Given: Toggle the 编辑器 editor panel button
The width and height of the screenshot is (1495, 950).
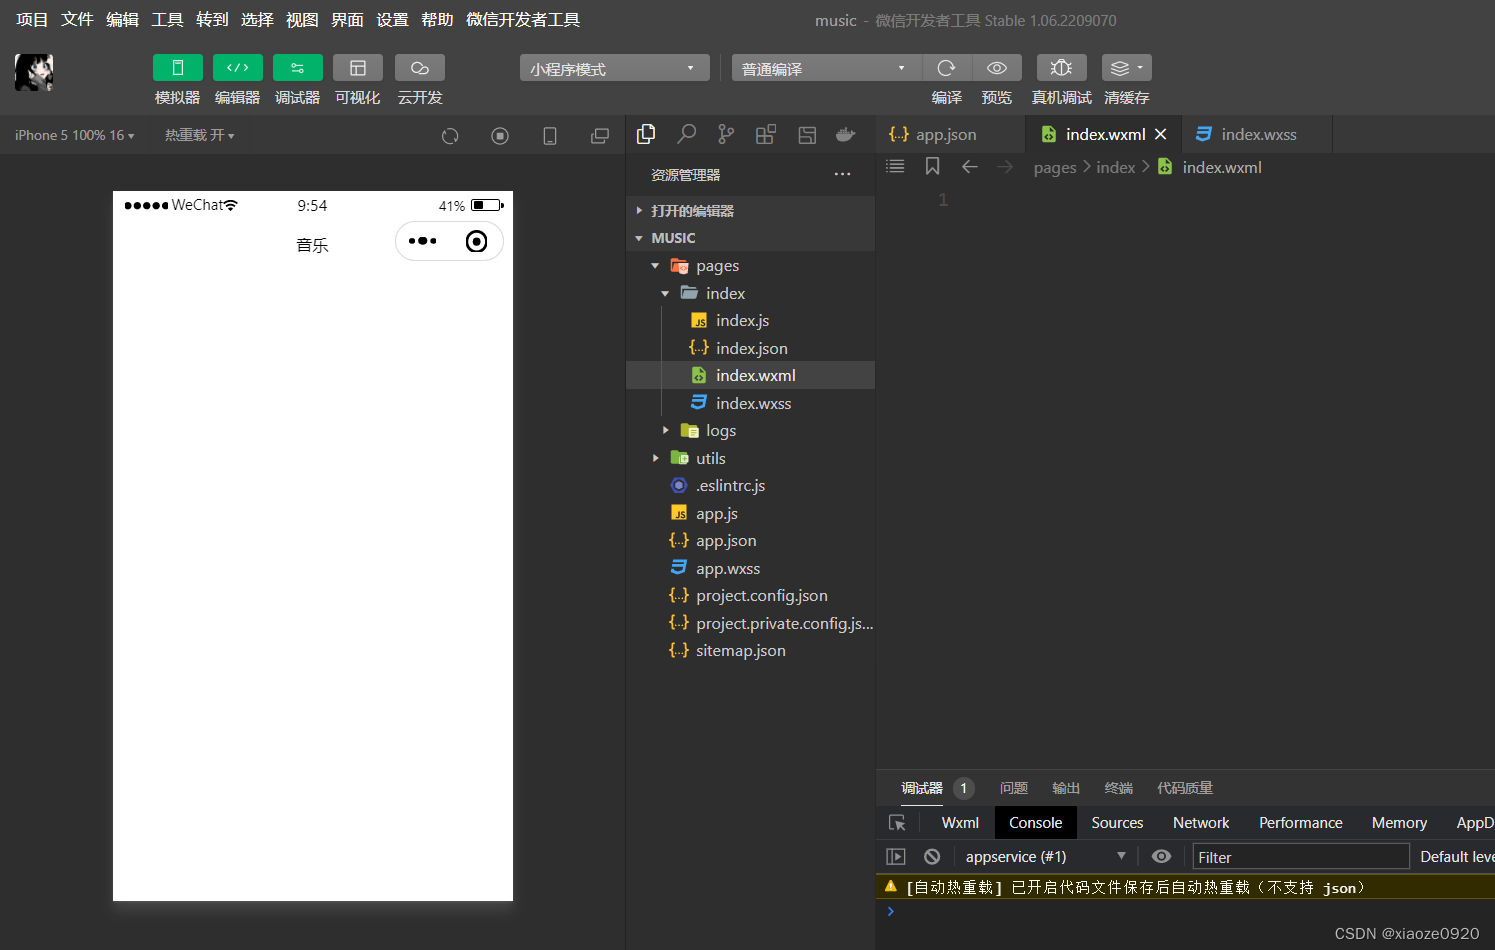Looking at the screenshot, I should click(238, 68).
